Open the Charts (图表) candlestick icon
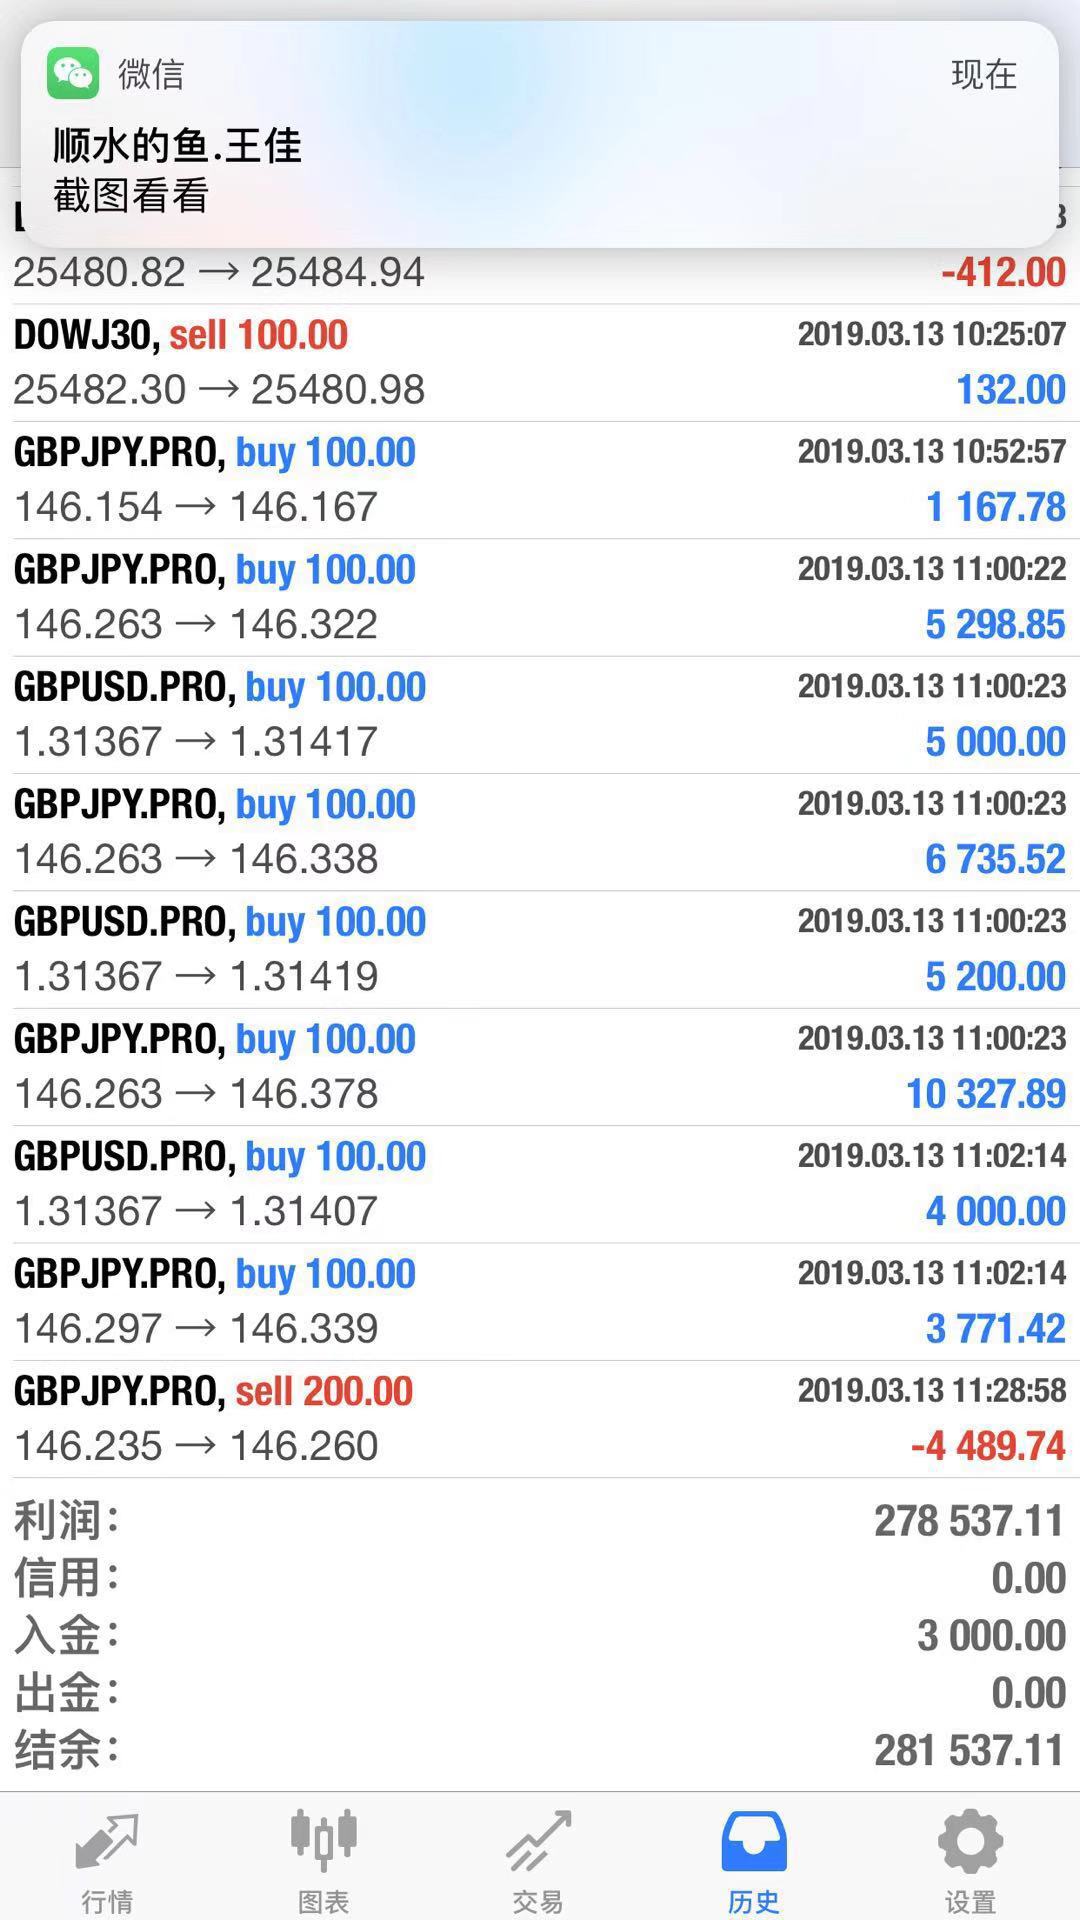This screenshot has width=1080, height=1920. click(323, 1840)
